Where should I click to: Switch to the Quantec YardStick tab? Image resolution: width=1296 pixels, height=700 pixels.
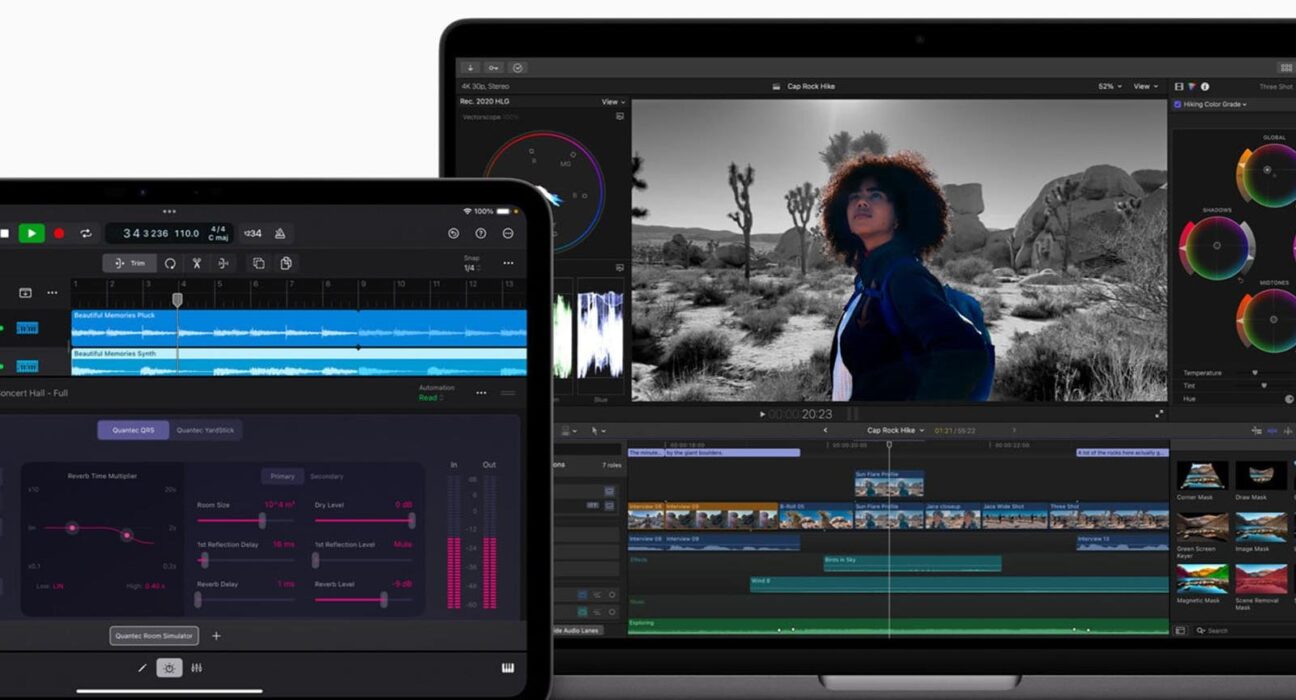(x=206, y=430)
